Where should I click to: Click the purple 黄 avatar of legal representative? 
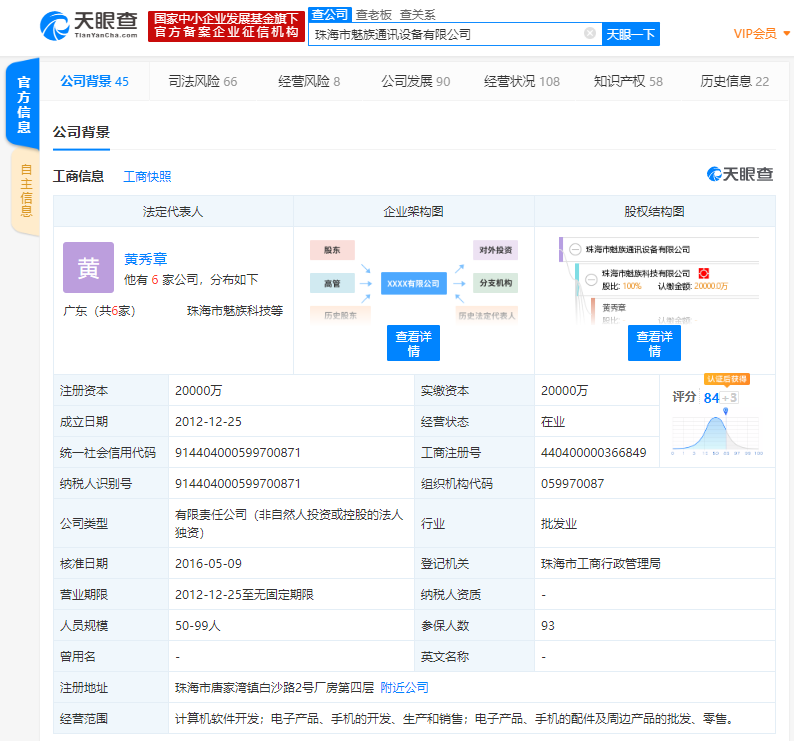click(88, 267)
